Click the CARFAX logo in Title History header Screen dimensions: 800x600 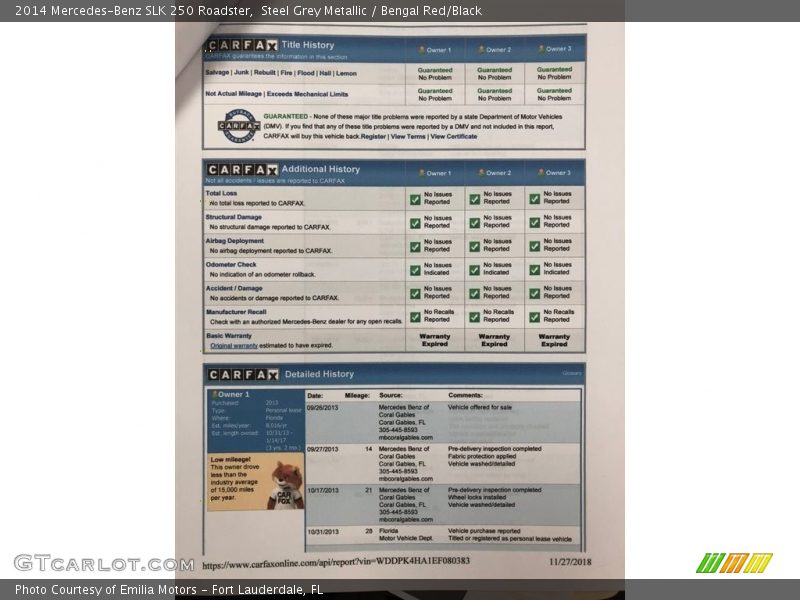[x=242, y=45]
